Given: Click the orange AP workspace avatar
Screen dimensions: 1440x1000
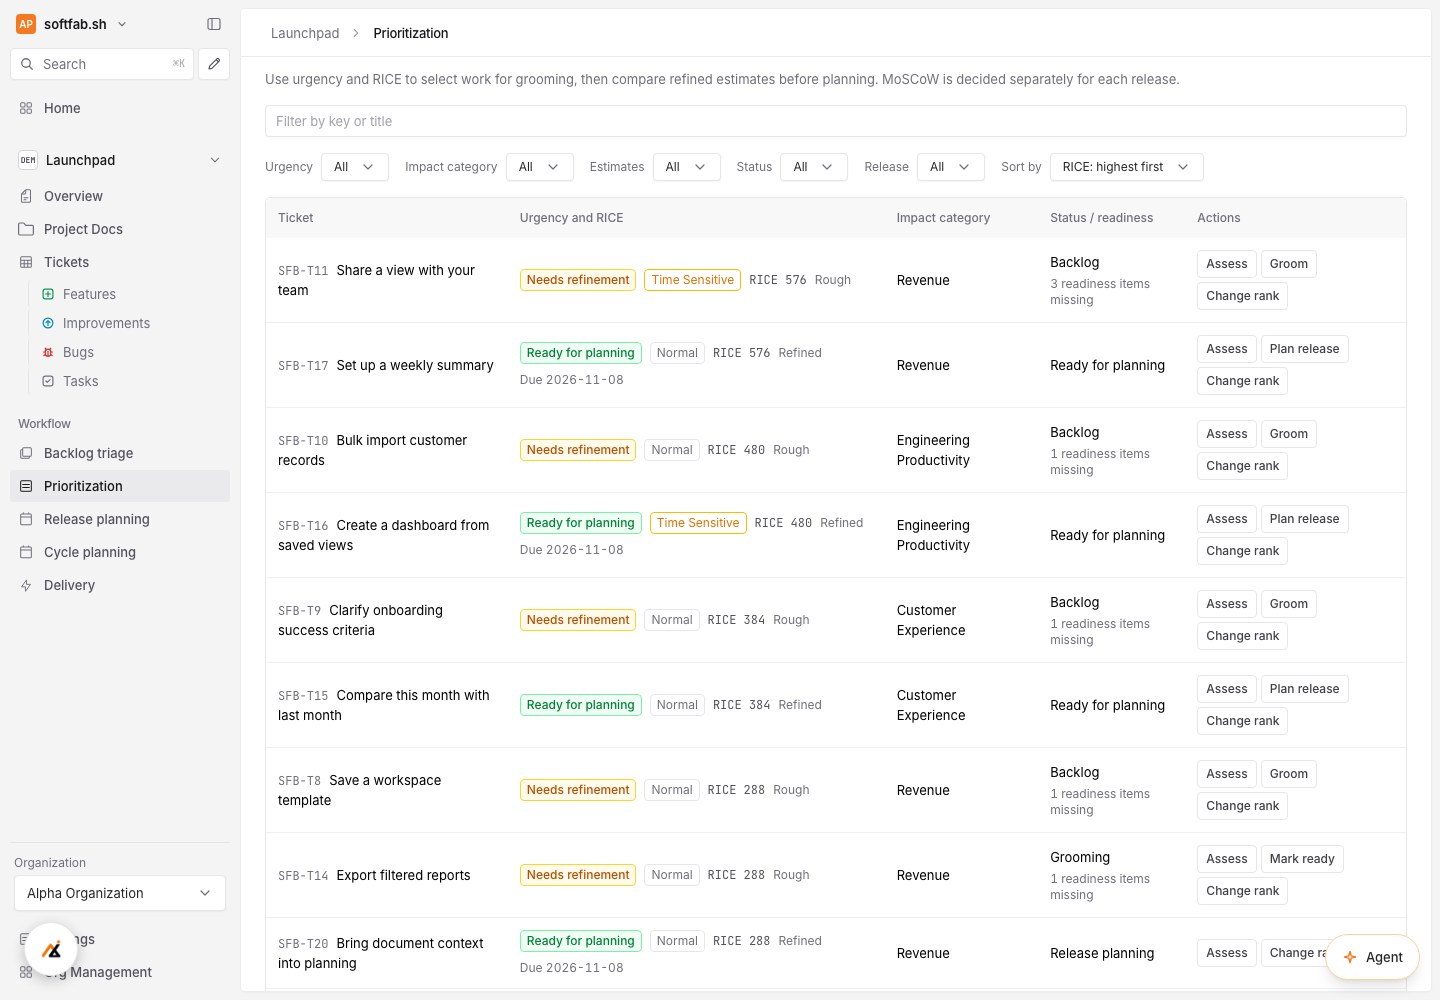Looking at the screenshot, I should click(x=26, y=24).
